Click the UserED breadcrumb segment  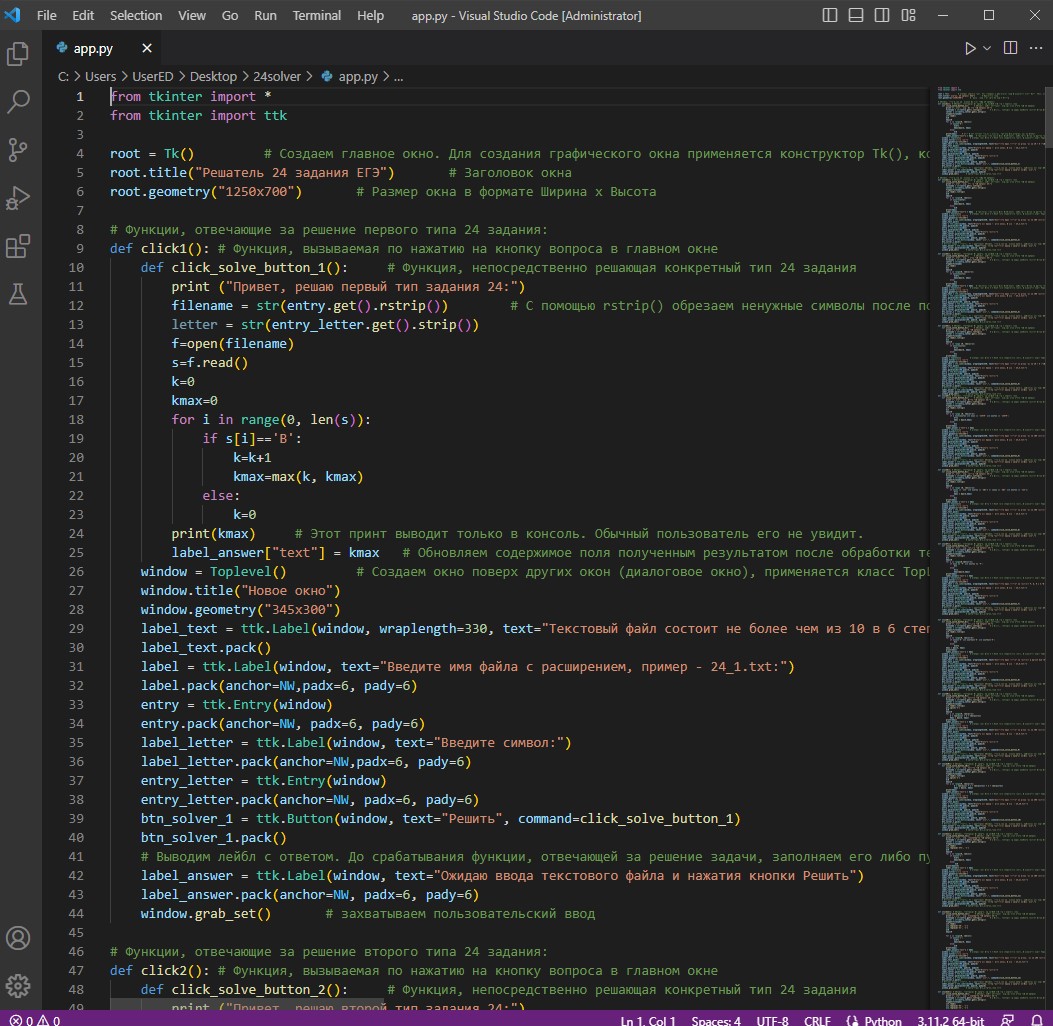[x=152, y=77]
